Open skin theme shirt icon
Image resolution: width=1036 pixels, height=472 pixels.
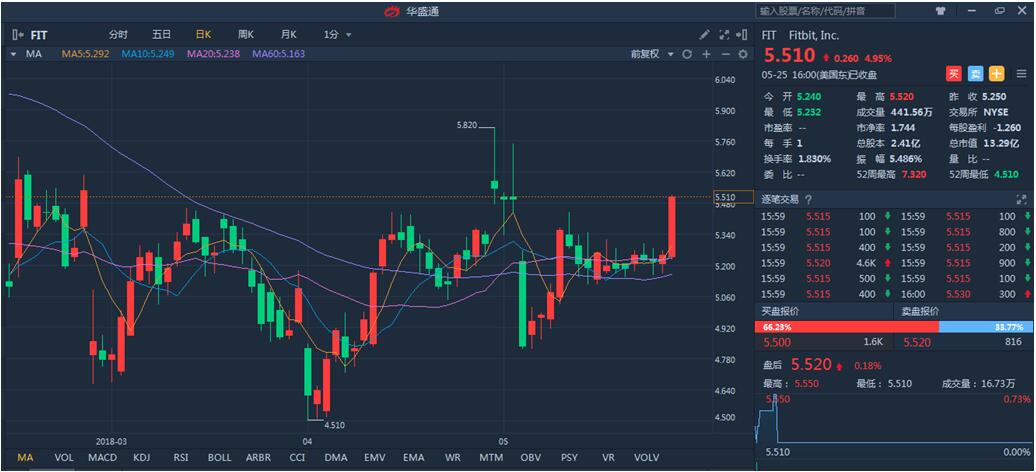941,11
